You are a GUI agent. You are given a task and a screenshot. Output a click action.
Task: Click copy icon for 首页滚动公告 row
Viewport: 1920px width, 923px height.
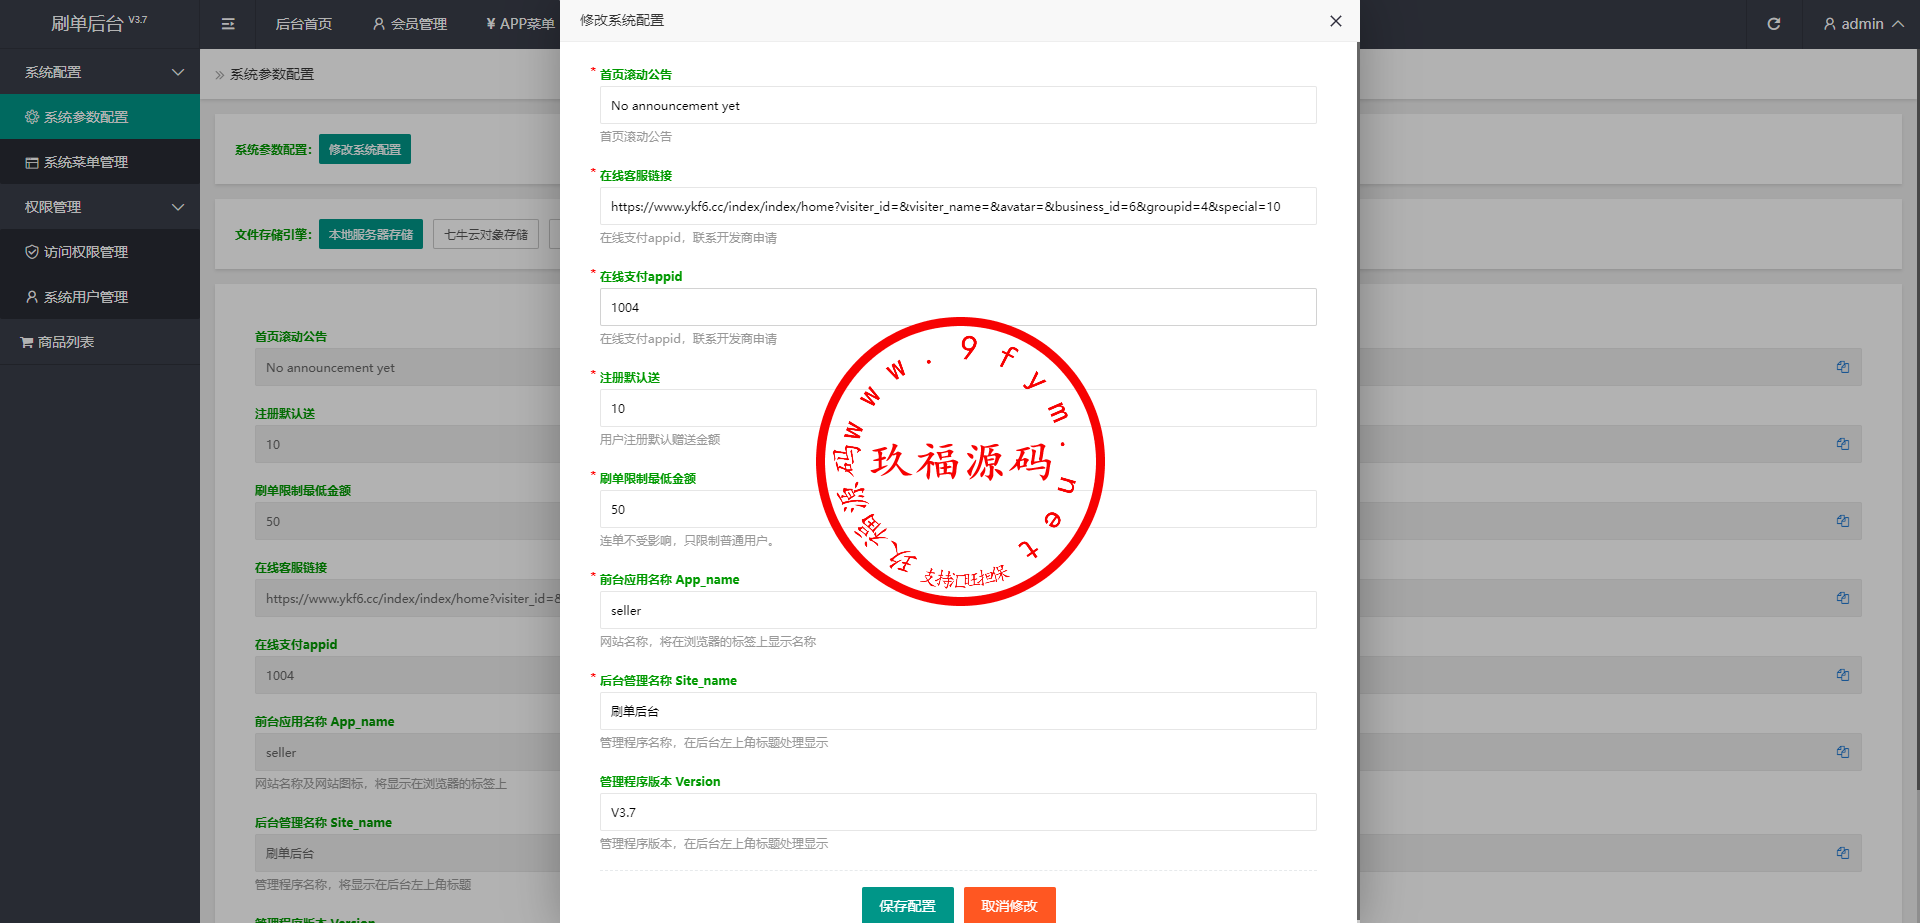pyautogui.click(x=1842, y=367)
